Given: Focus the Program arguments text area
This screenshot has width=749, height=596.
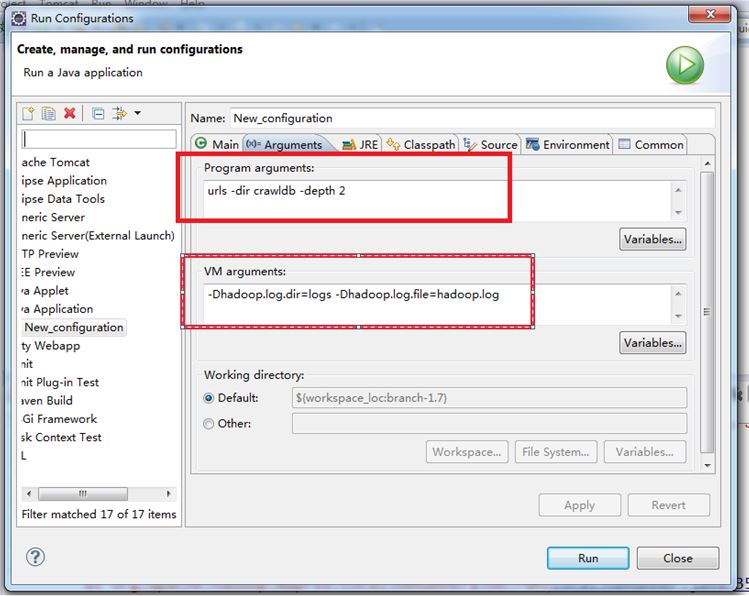Looking at the screenshot, I should tap(437, 200).
